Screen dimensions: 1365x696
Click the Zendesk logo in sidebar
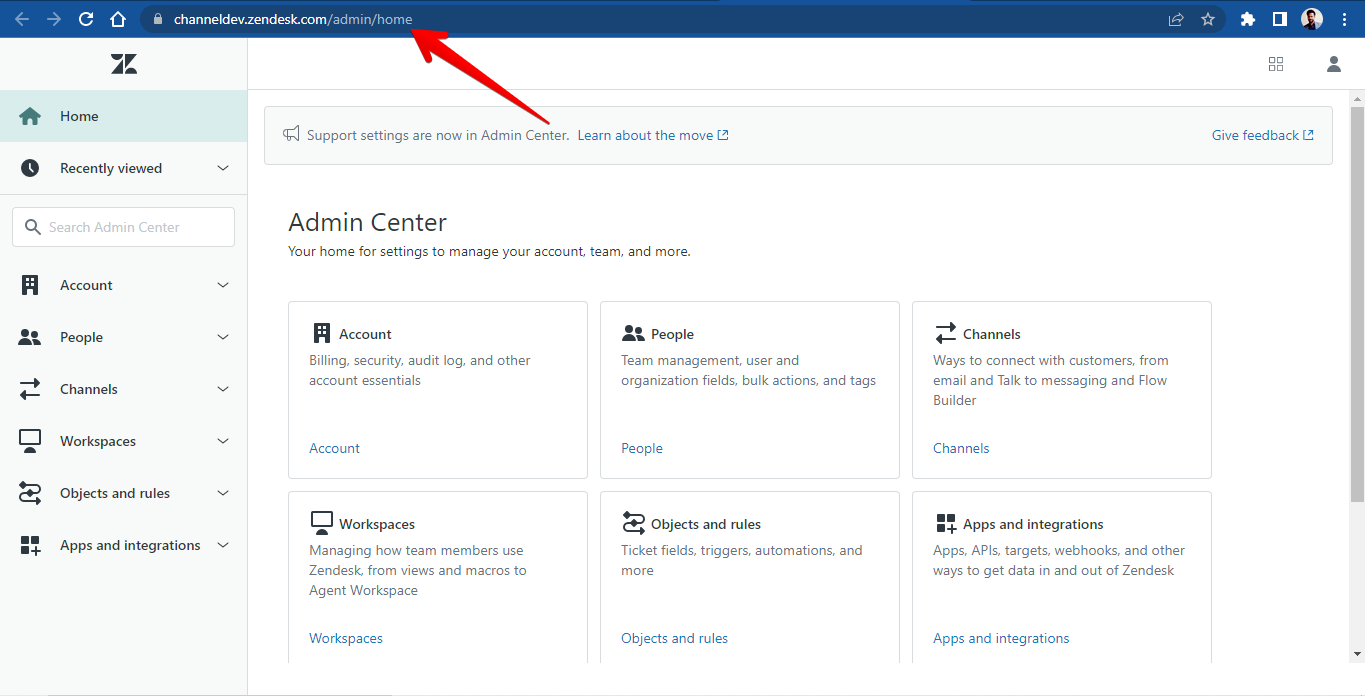click(x=124, y=64)
